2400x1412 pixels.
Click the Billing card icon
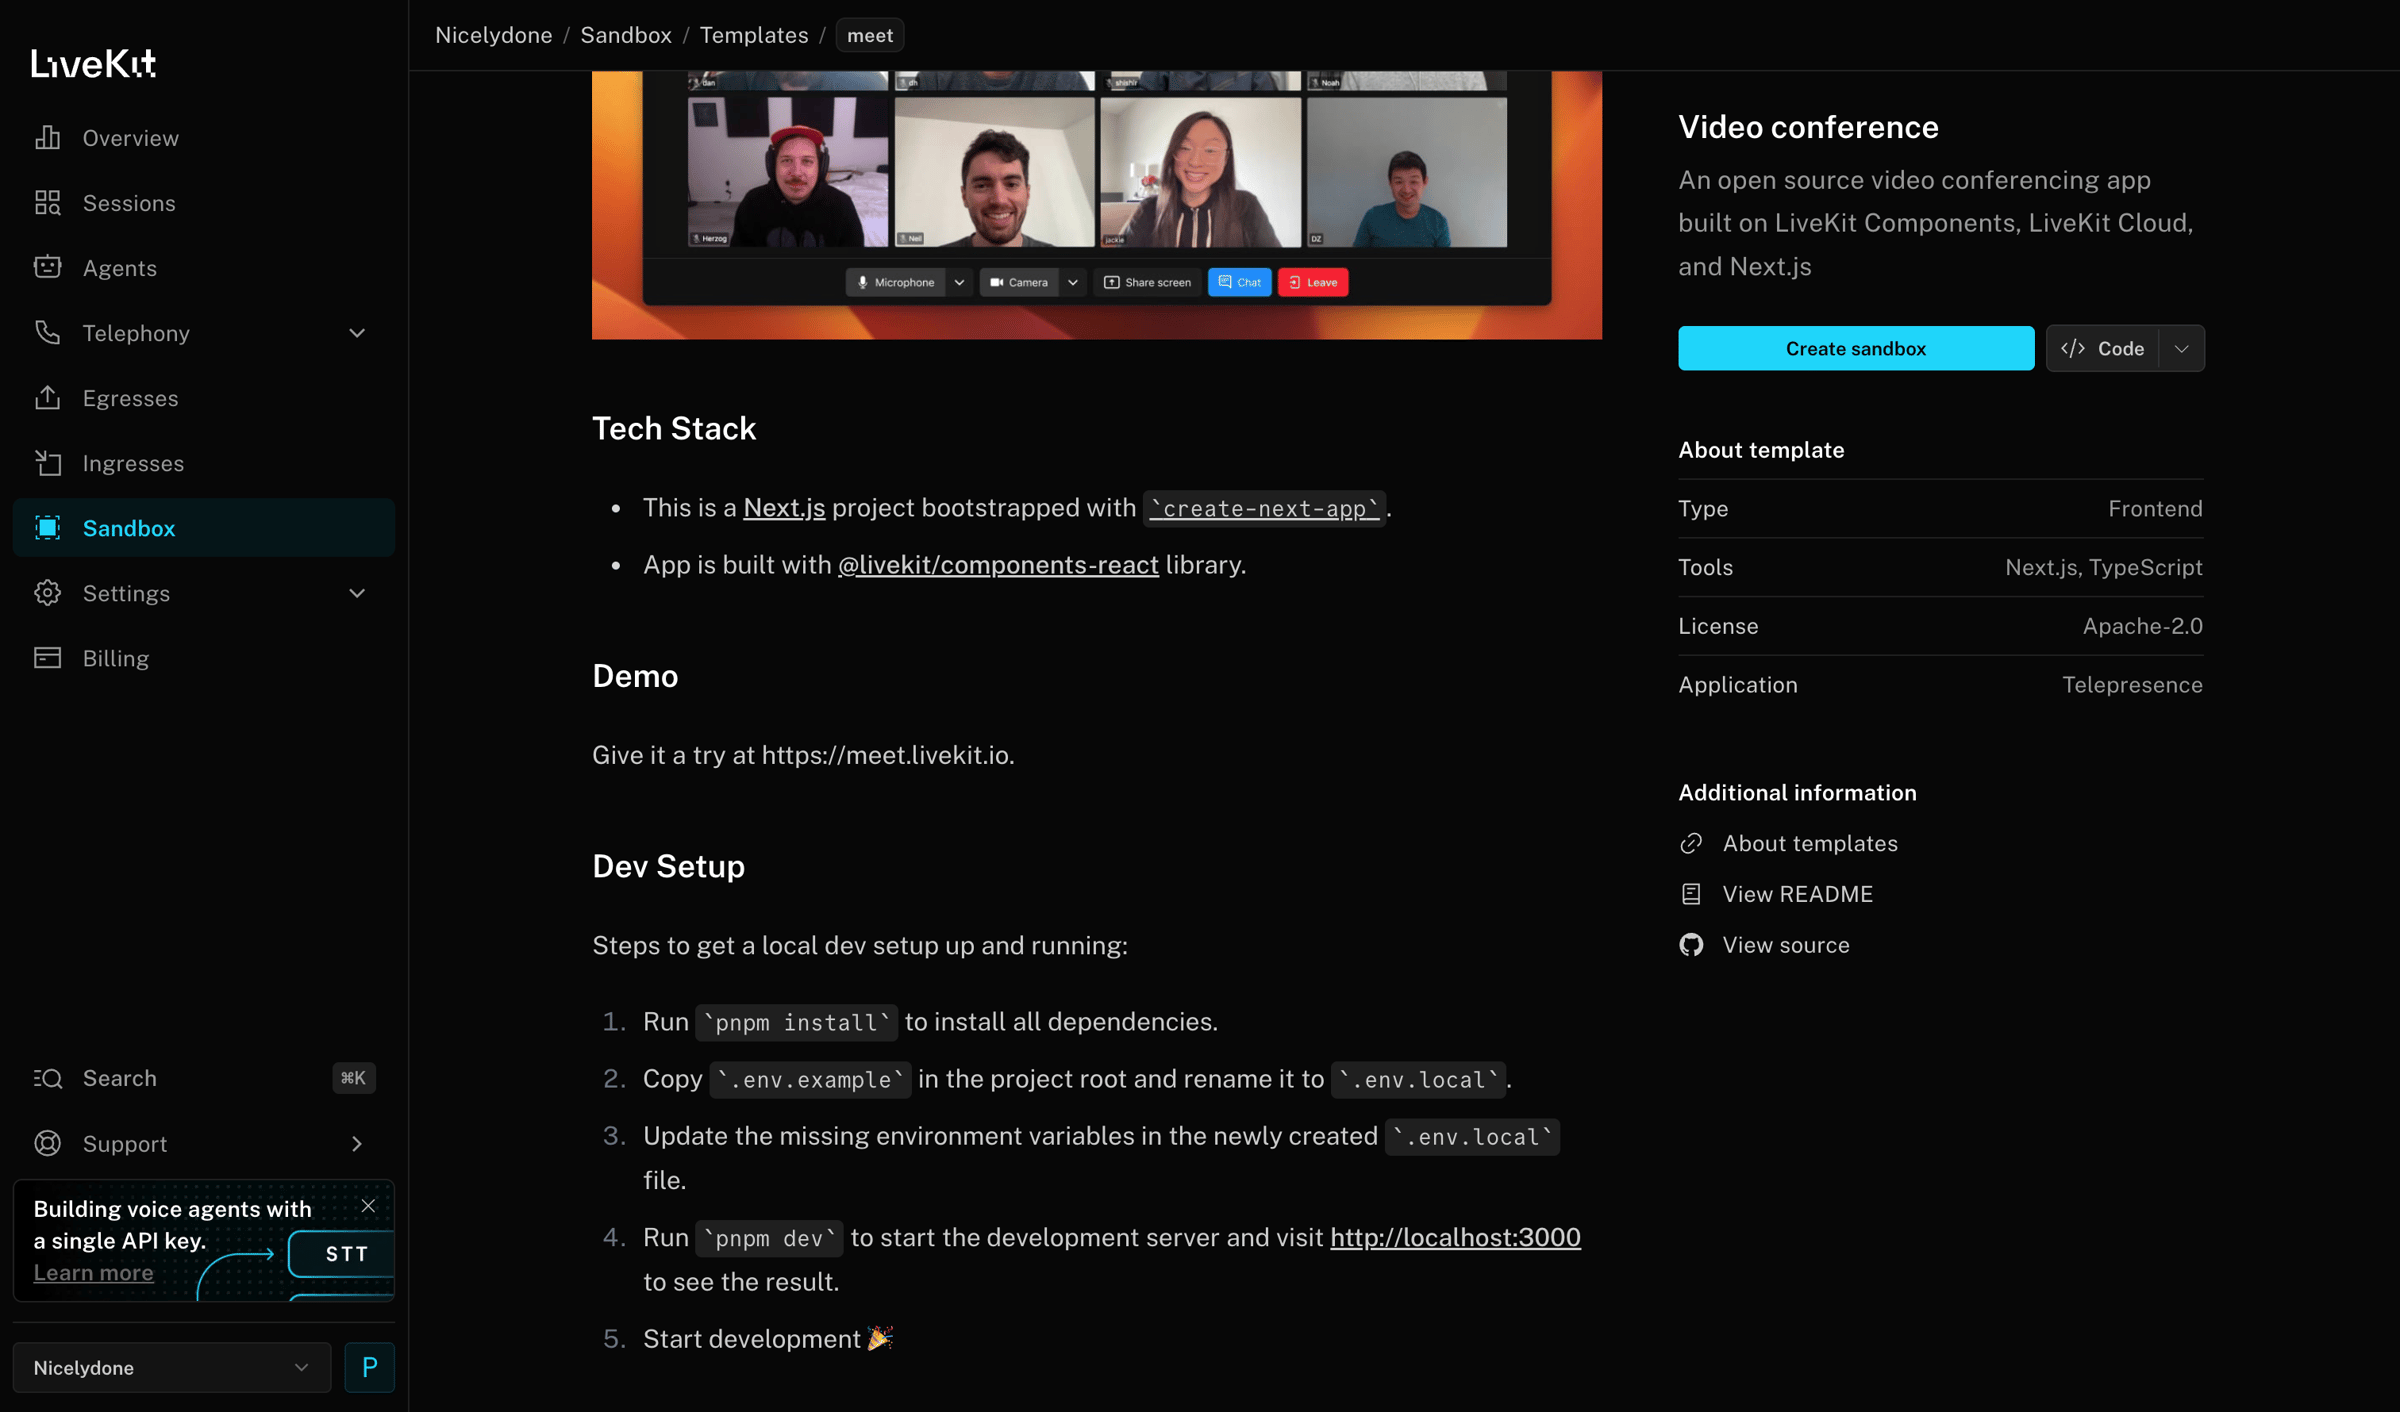click(x=47, y=657)
